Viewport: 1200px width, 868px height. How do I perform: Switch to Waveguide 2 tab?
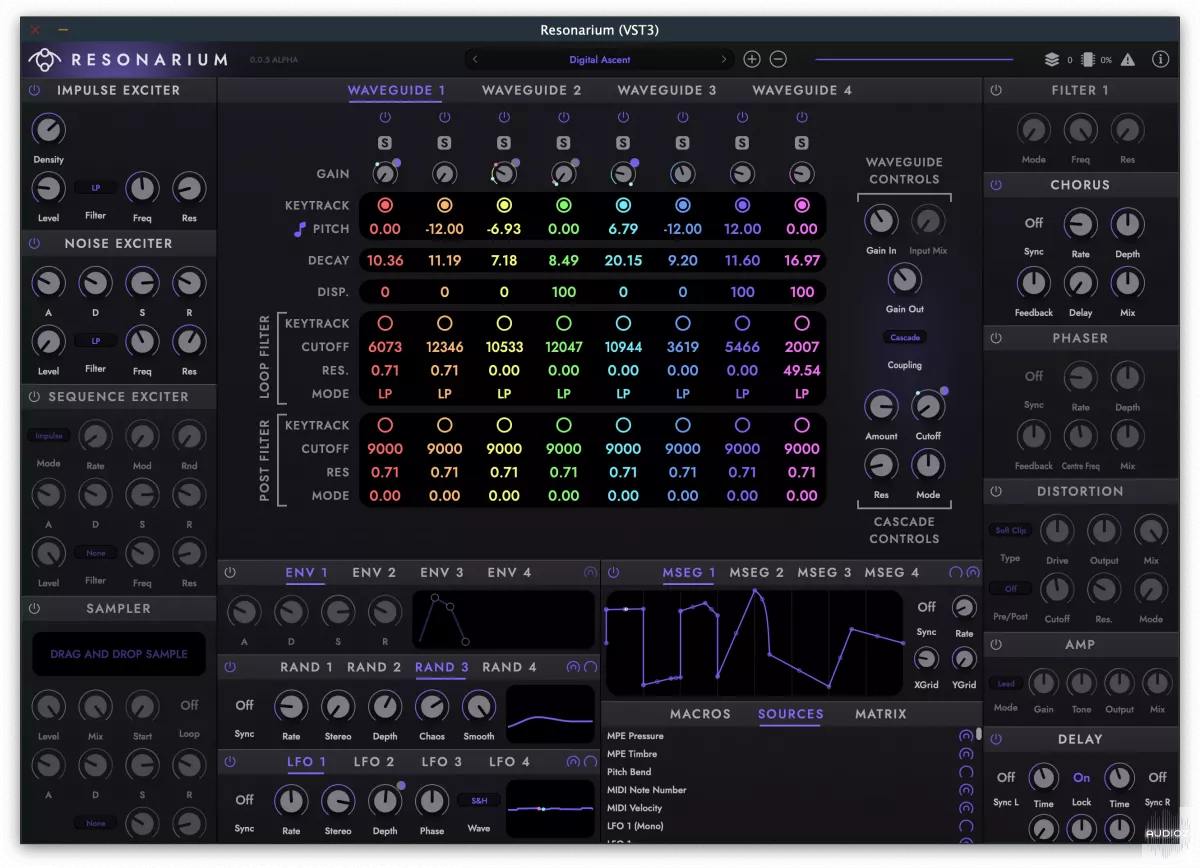tap(531, 90)
